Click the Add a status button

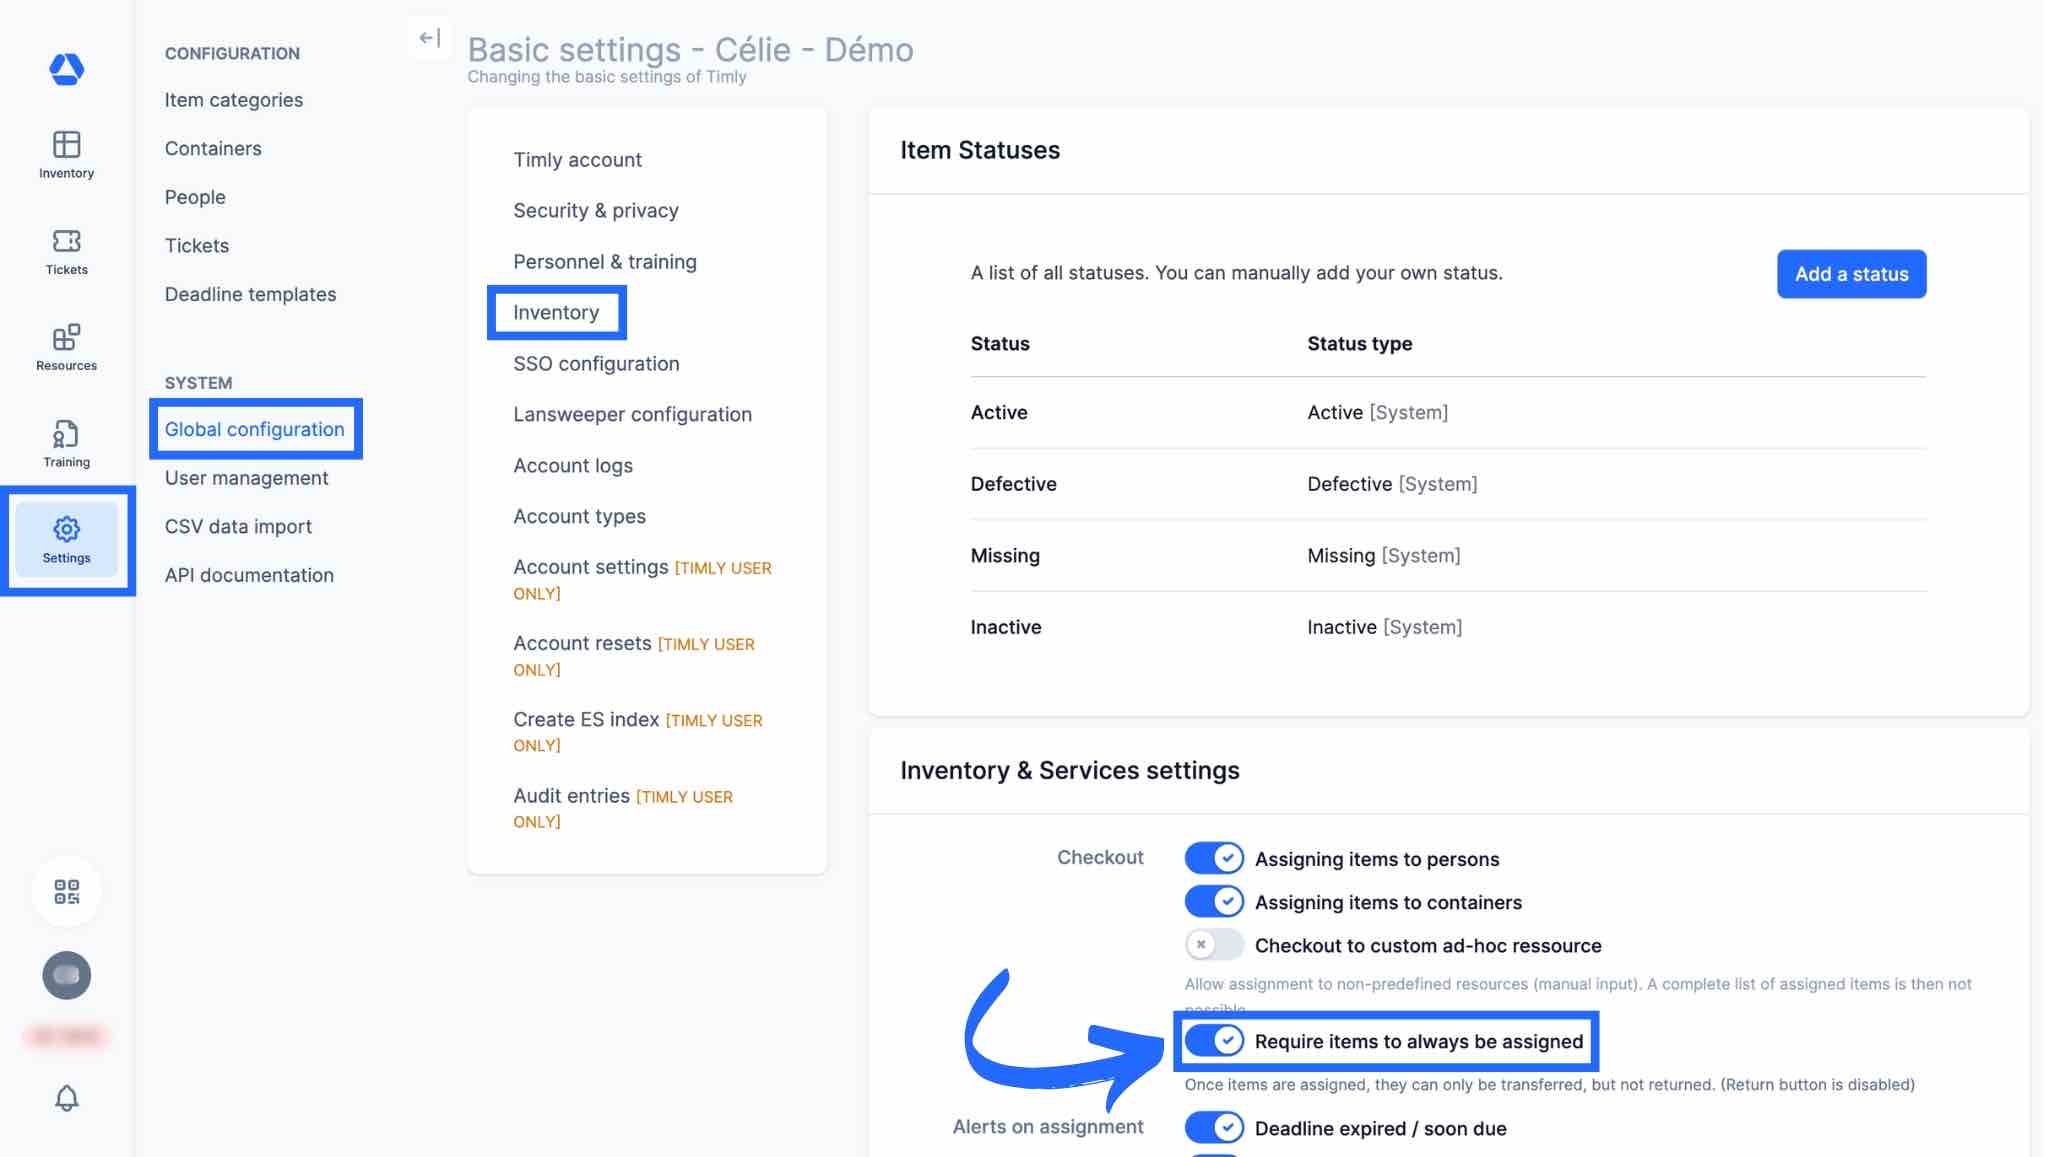(1851, 274)
